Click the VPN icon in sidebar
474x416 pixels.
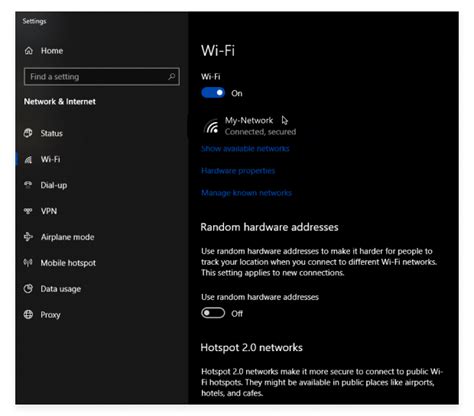[x=28, y=211]
